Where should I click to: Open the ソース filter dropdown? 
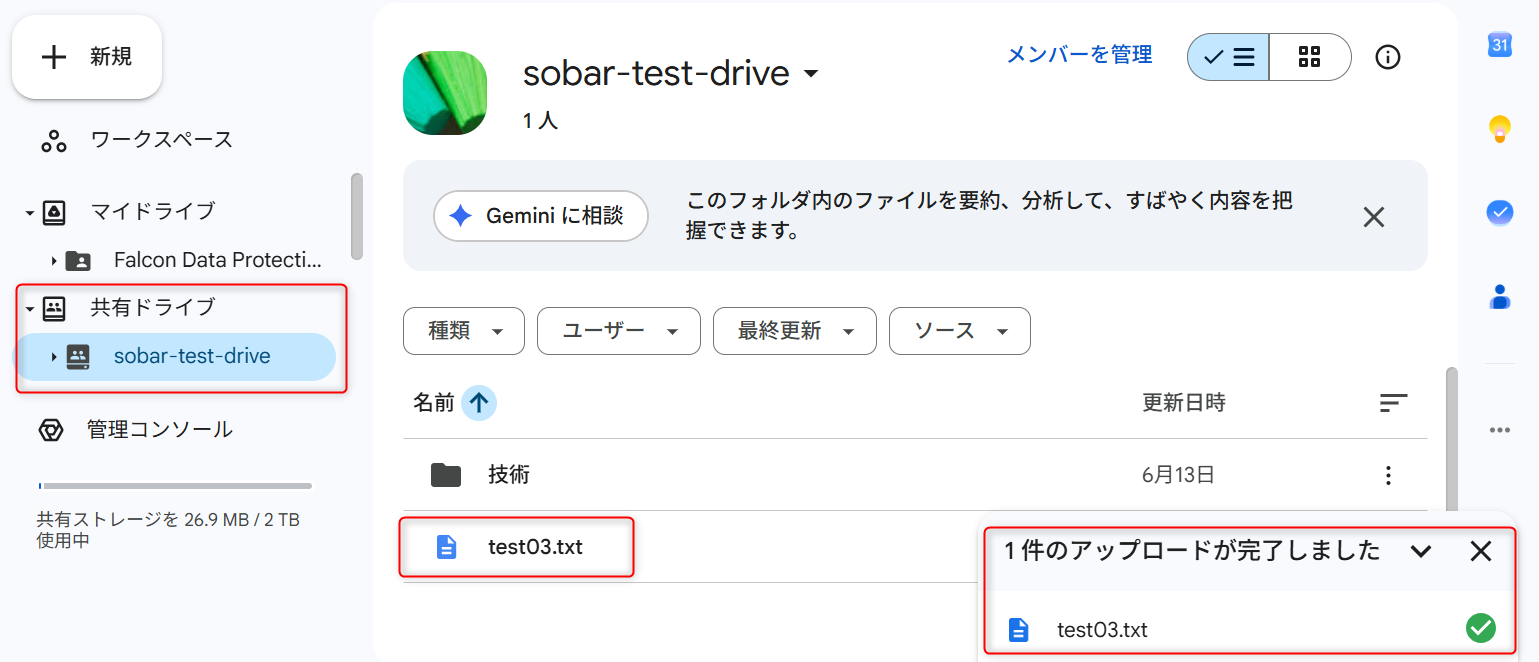pyautogui.click(x=960, y=331)
